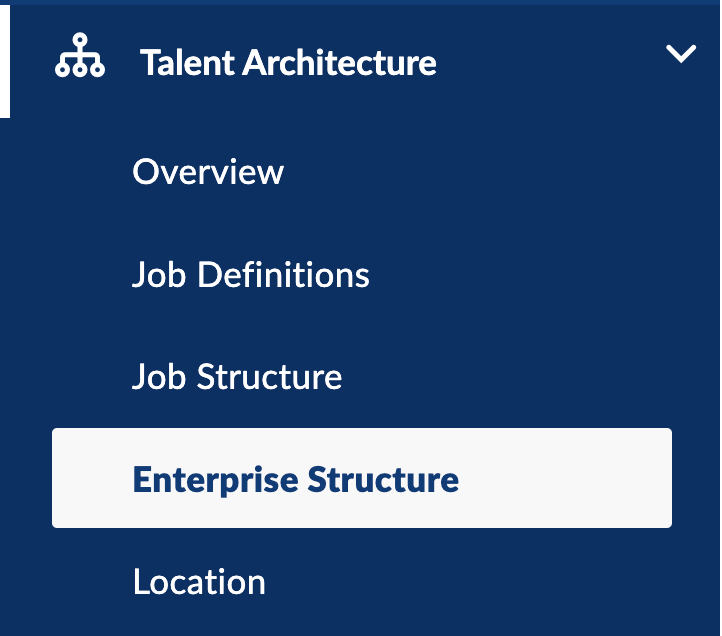Choose Job Definitions in the submenu
This screenshot has width=722, height=636.
click(251, 274)
